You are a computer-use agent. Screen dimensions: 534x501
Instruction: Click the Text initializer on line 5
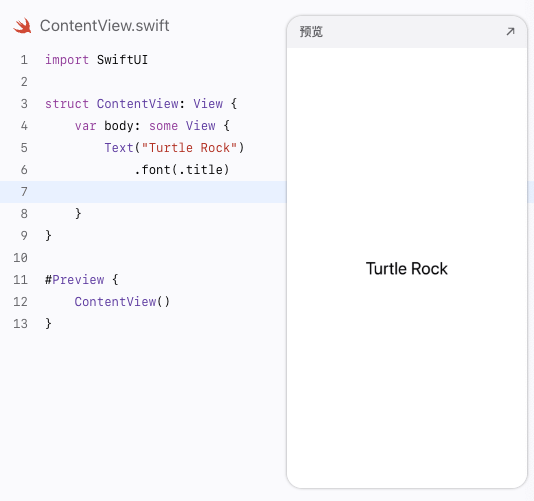click(119, 148)
